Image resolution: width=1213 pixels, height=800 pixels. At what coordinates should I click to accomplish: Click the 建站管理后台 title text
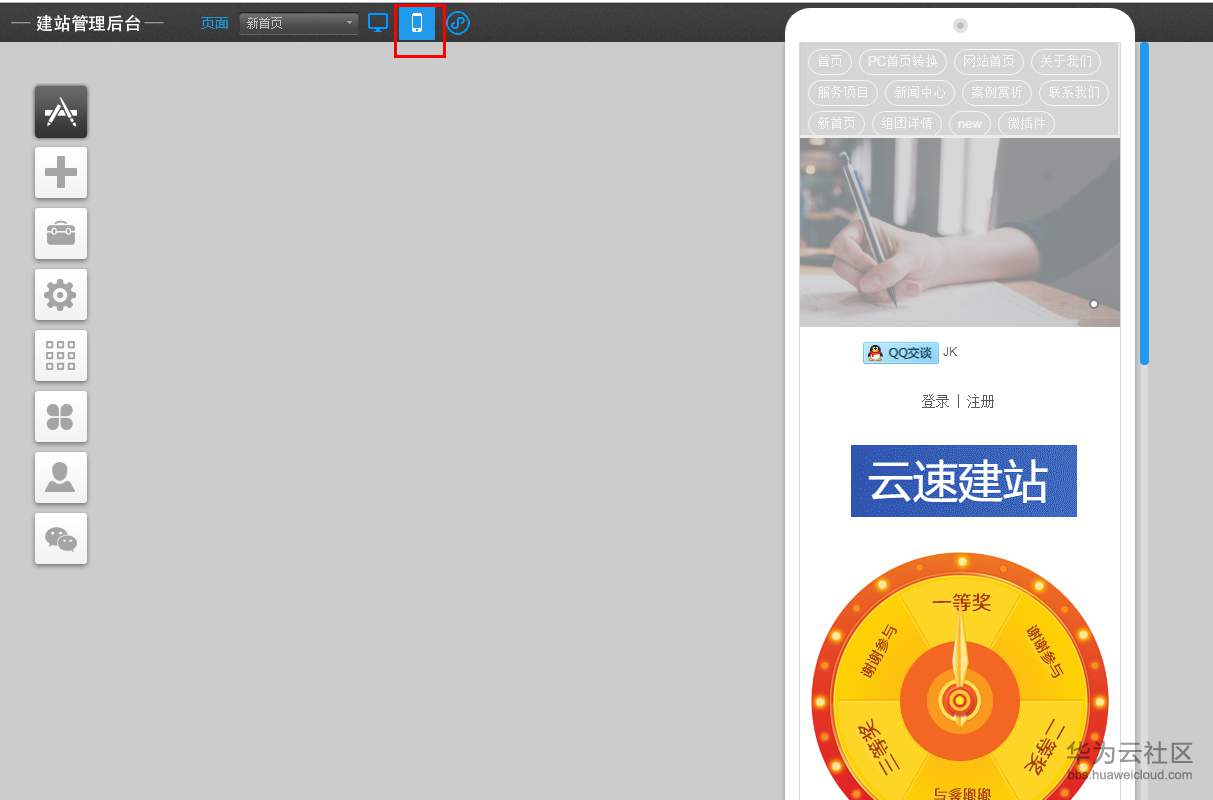[x=89, y=23]
